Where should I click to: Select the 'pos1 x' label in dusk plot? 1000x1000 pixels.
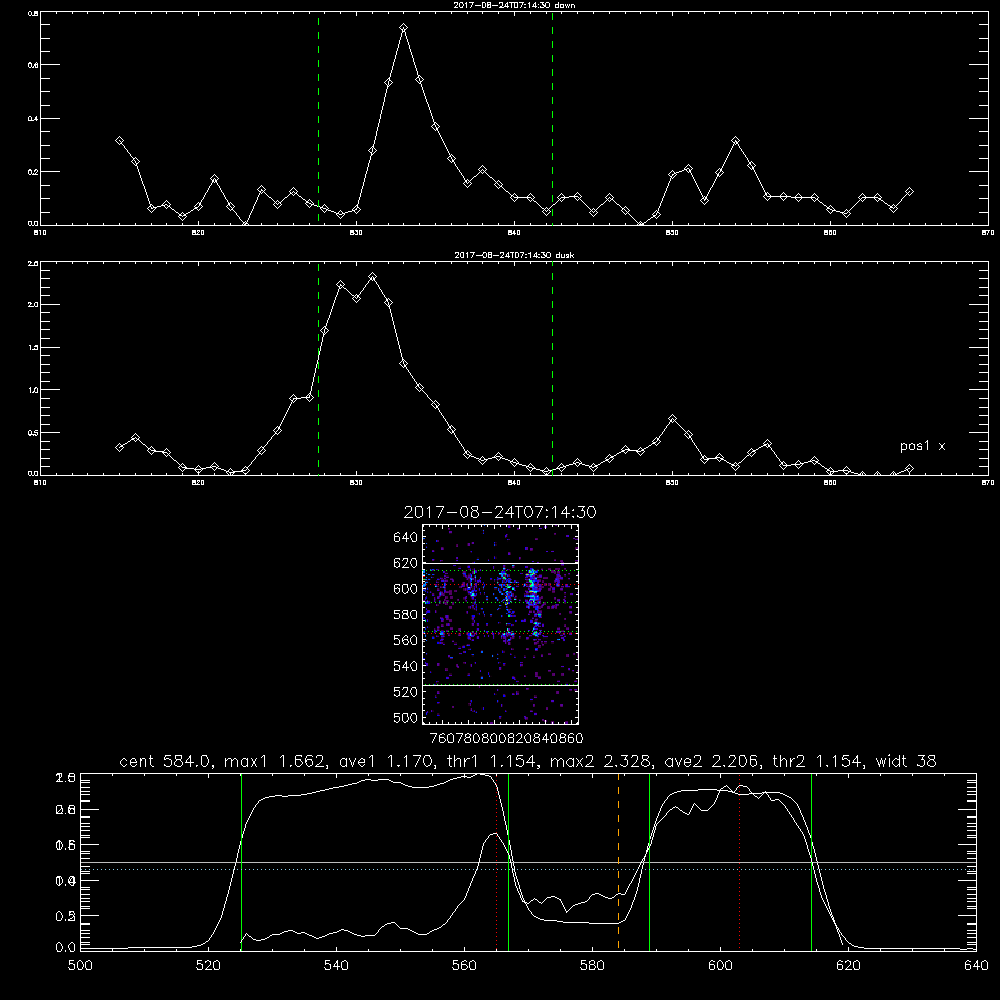click(x=922, y=446)
